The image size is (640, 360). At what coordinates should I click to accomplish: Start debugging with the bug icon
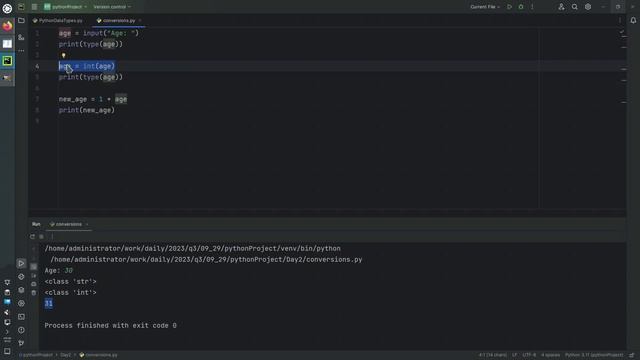click(521, 7)
